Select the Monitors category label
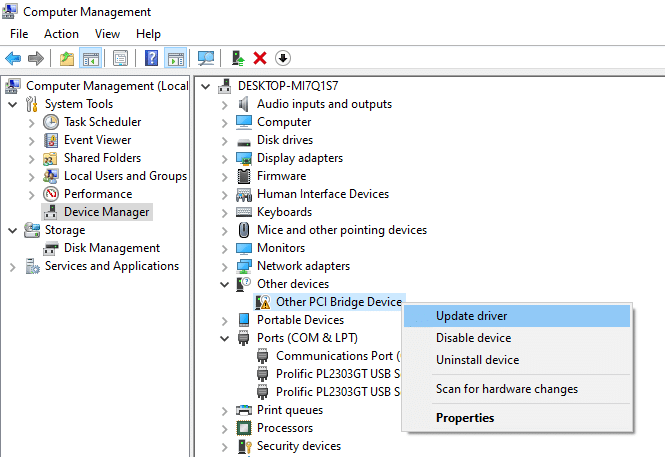The height and width of the screenshot is (457, 665). [281, 248]
